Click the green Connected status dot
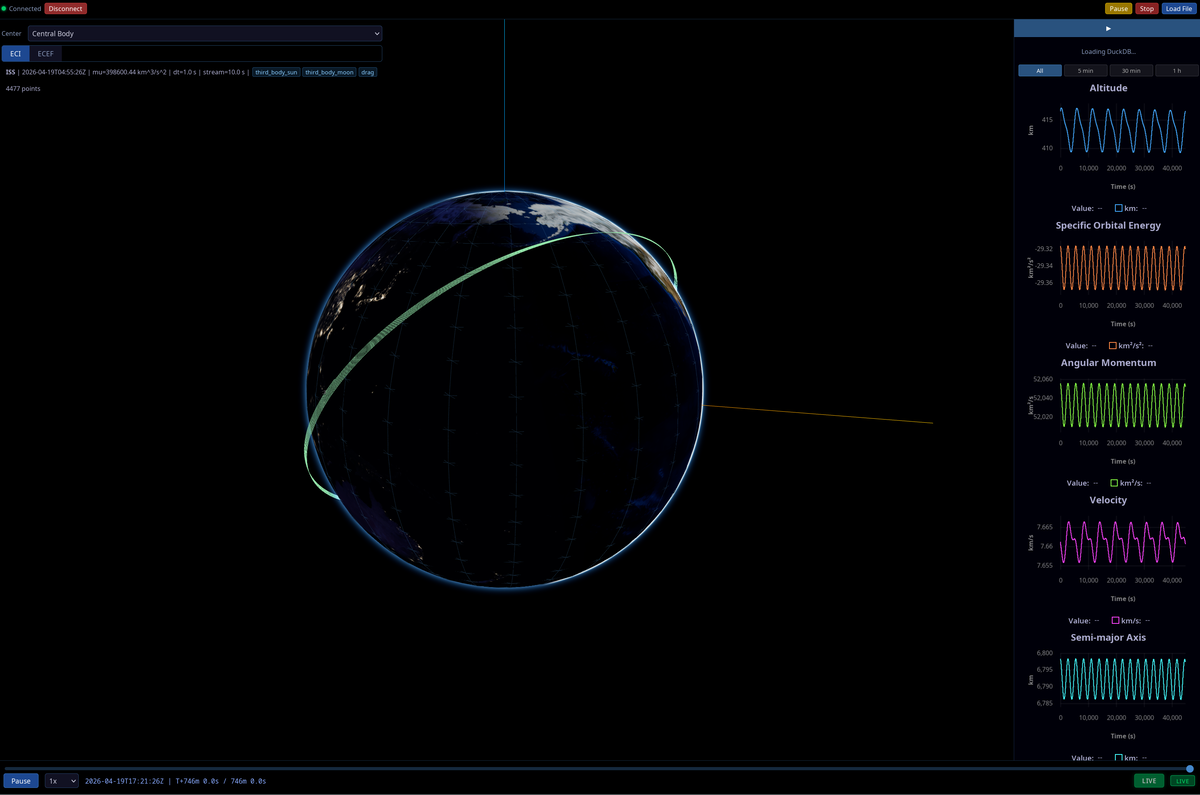 4,8
